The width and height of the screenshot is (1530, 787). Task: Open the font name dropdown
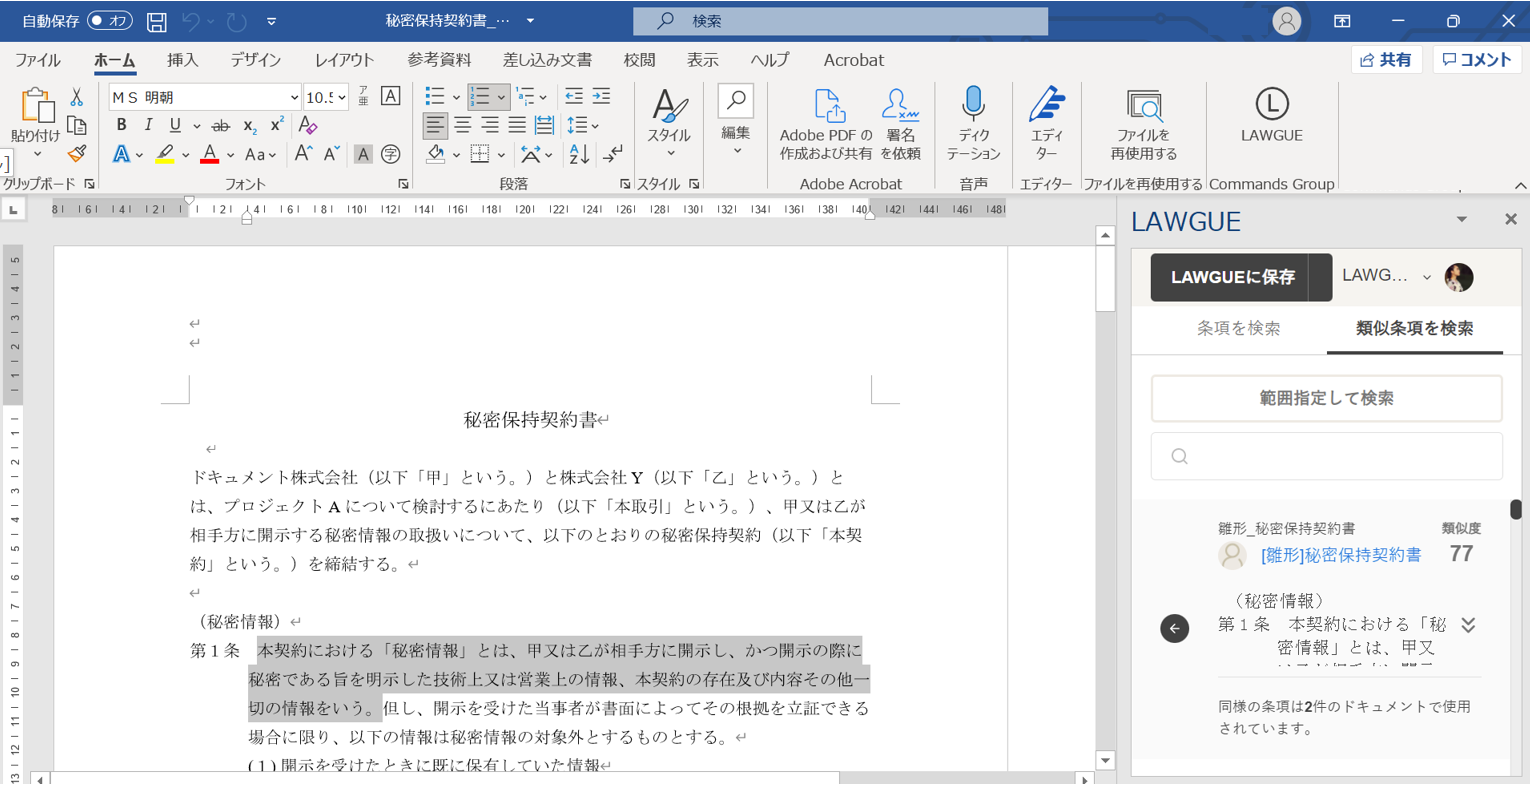(294, 97)
